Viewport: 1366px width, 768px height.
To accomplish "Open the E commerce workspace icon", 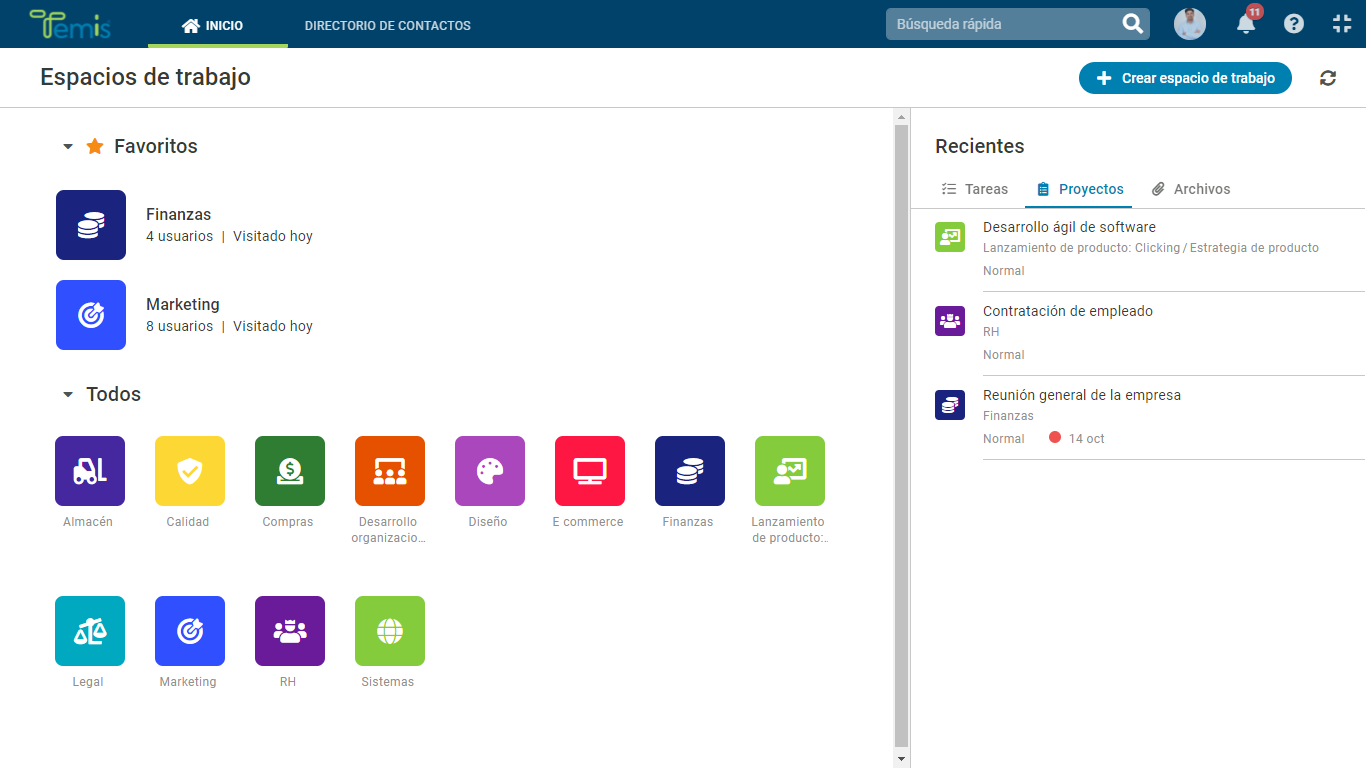I will coord(590,471).
